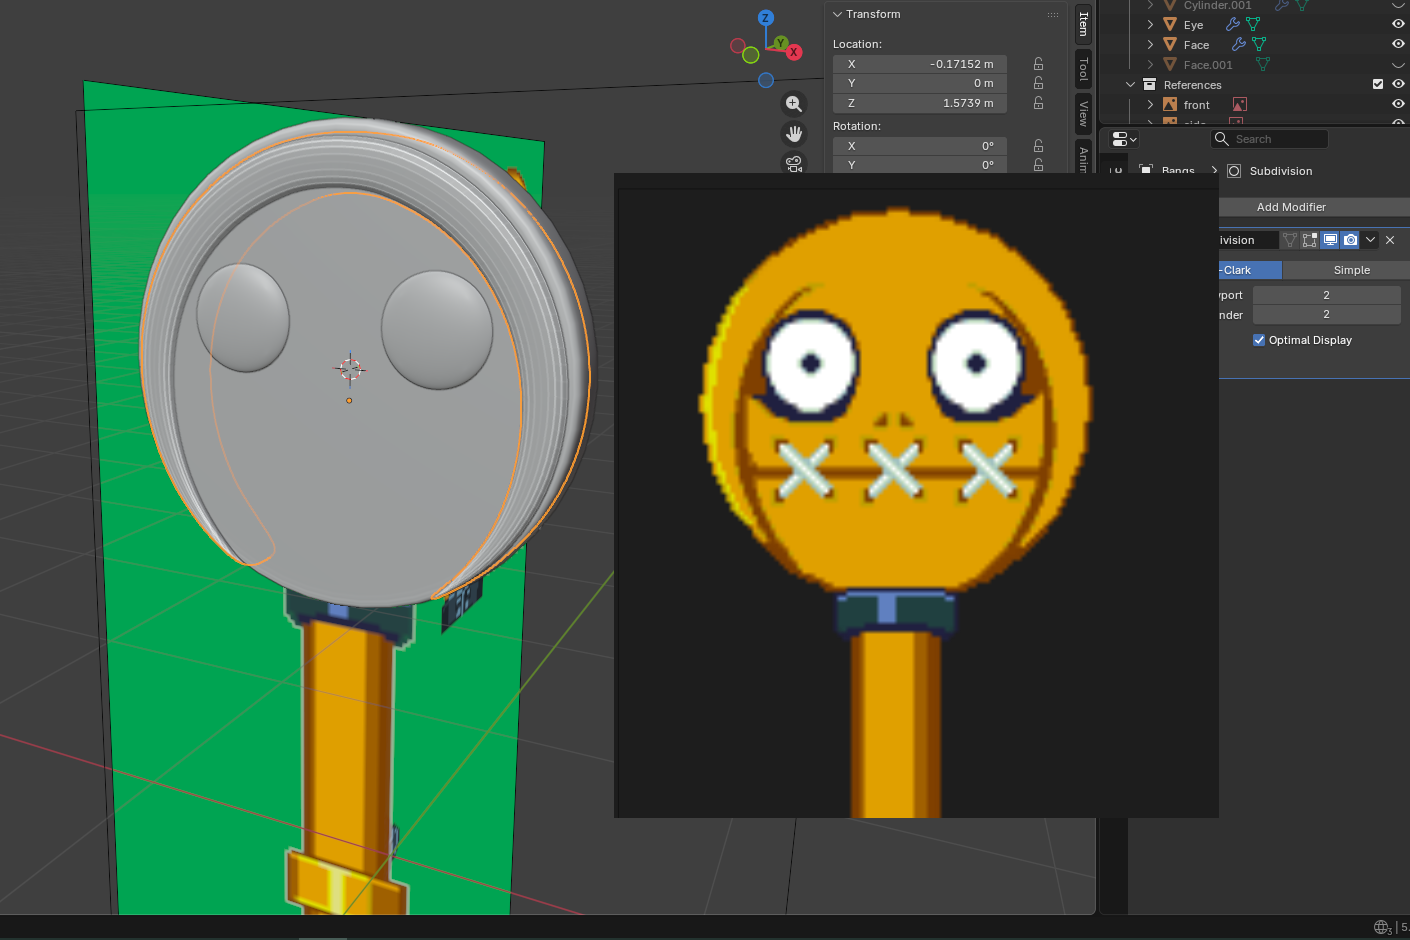
Task: Show the hidden Face.001 object
Action: click(x=1398, y=64)
